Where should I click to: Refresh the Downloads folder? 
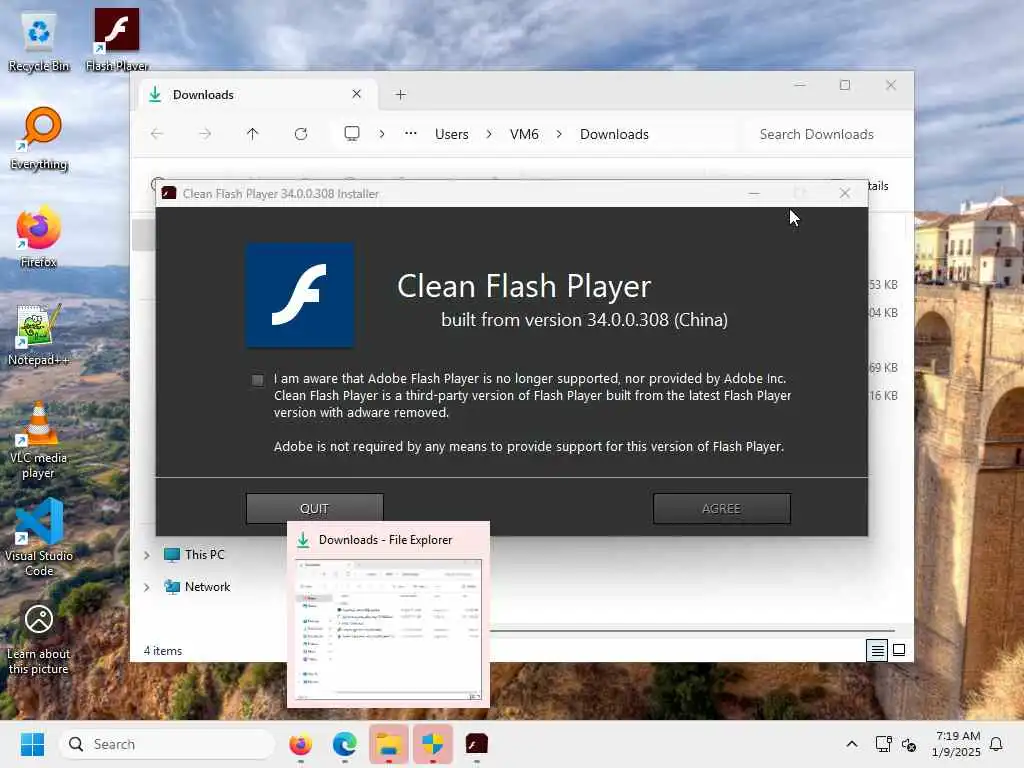coord(301,134)
